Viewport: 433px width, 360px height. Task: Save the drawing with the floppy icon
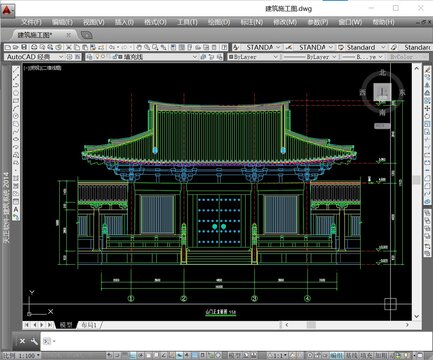23,47
